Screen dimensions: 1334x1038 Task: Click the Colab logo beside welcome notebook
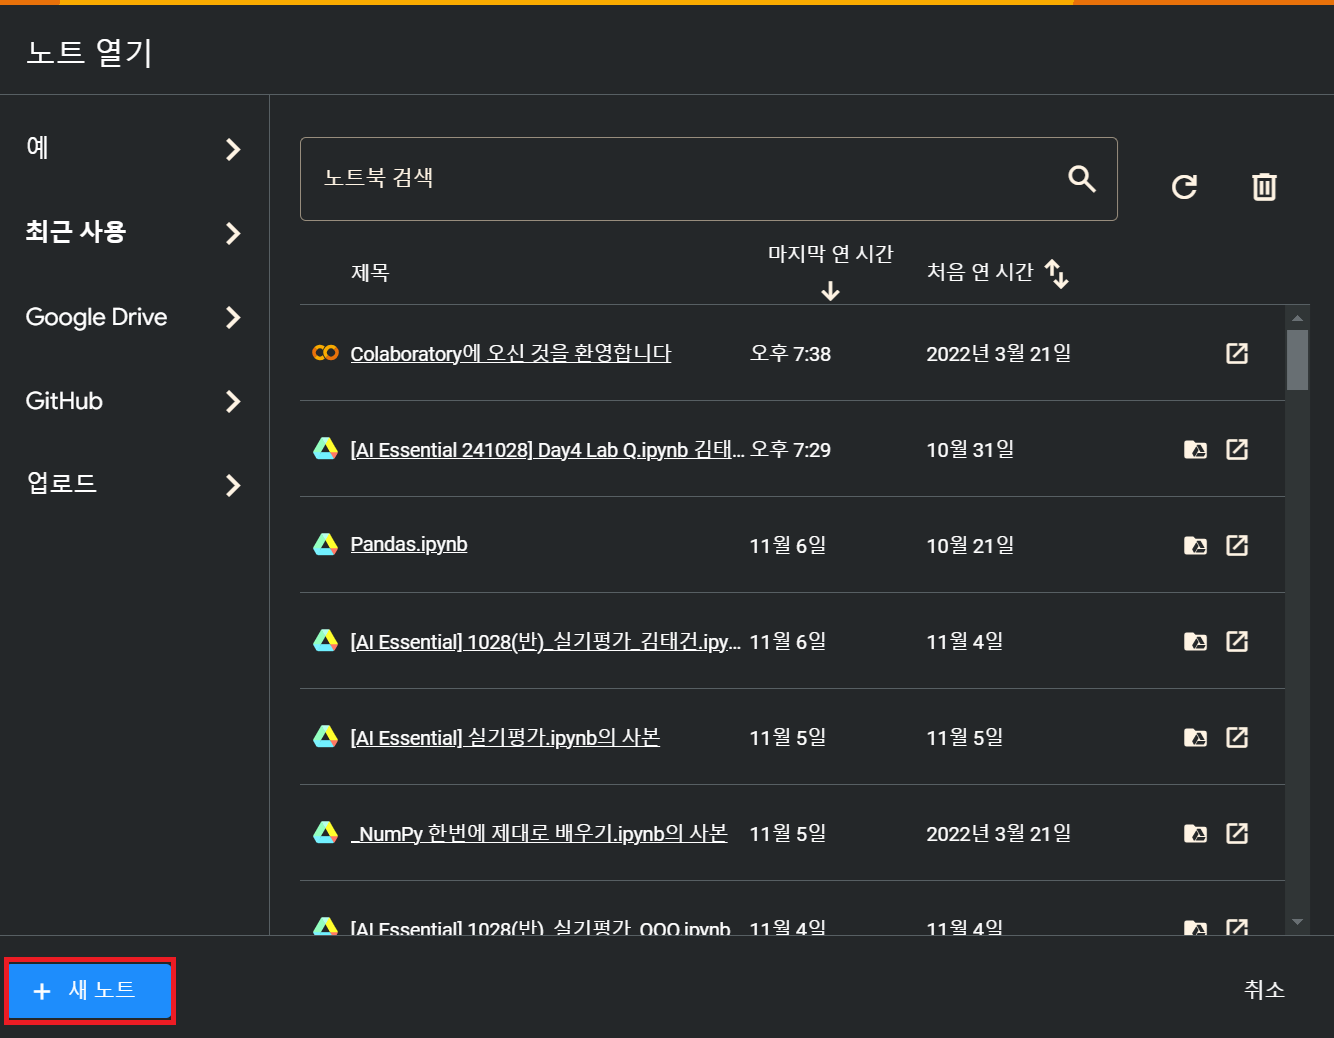pos(325,353)
